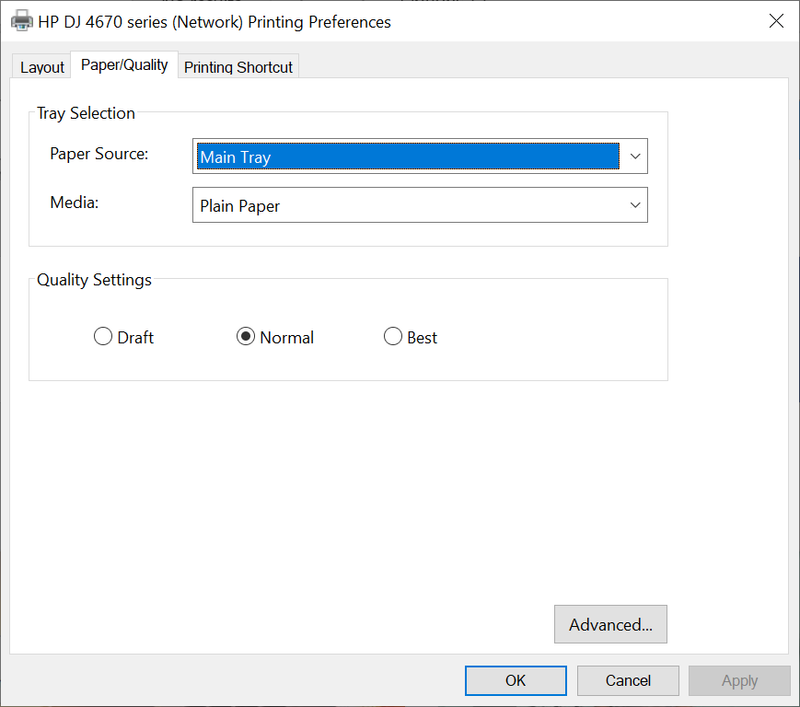Click the dialog title bar text
This screenshot has height=707, width=800.
[214, 21]
